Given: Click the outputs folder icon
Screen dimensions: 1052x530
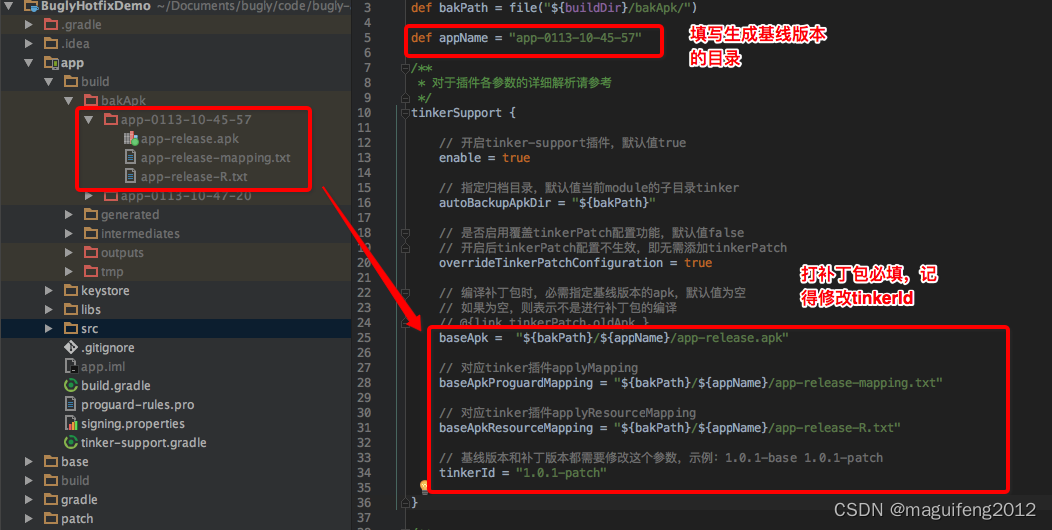Looking at the screenshot, I should click(x=91, y=253).
